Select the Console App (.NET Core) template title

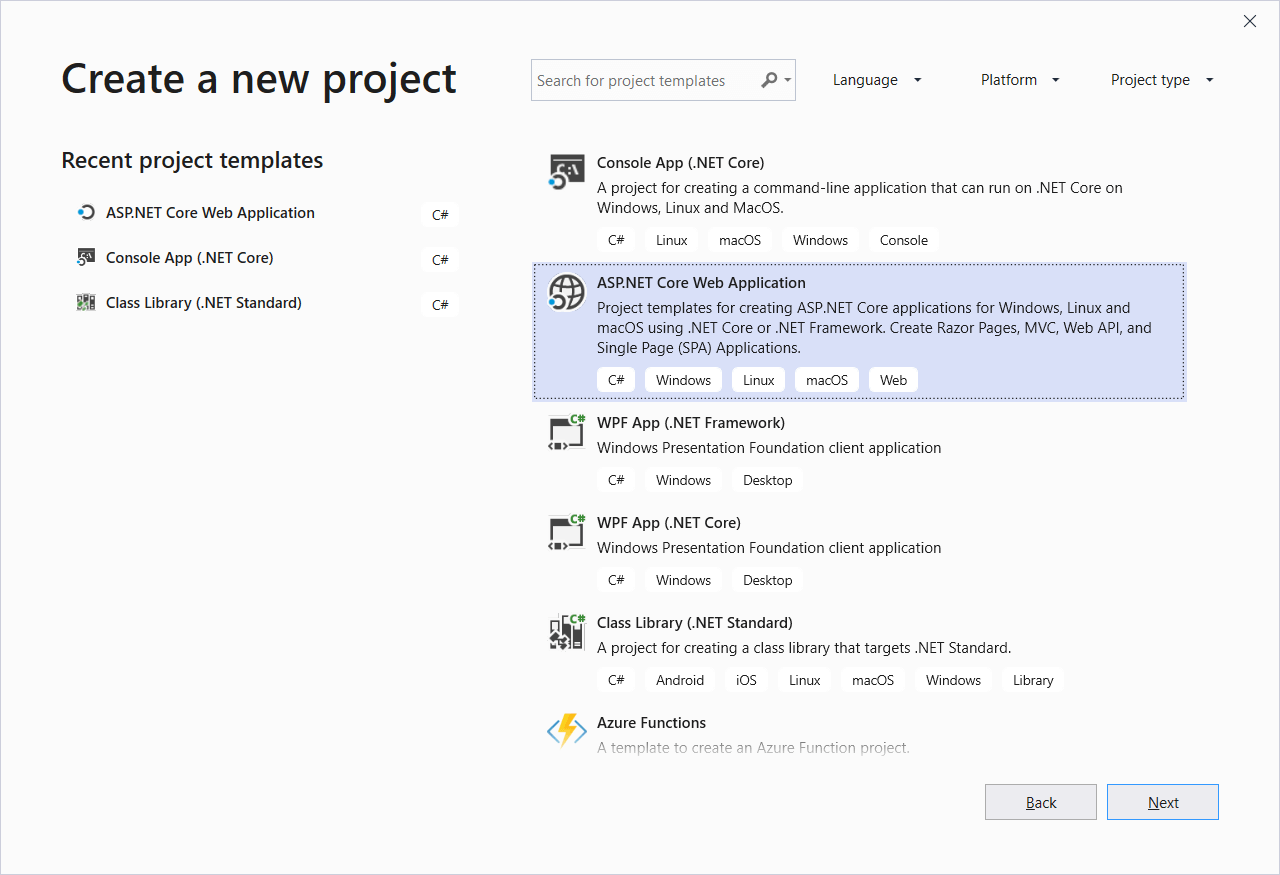point(680,162)
